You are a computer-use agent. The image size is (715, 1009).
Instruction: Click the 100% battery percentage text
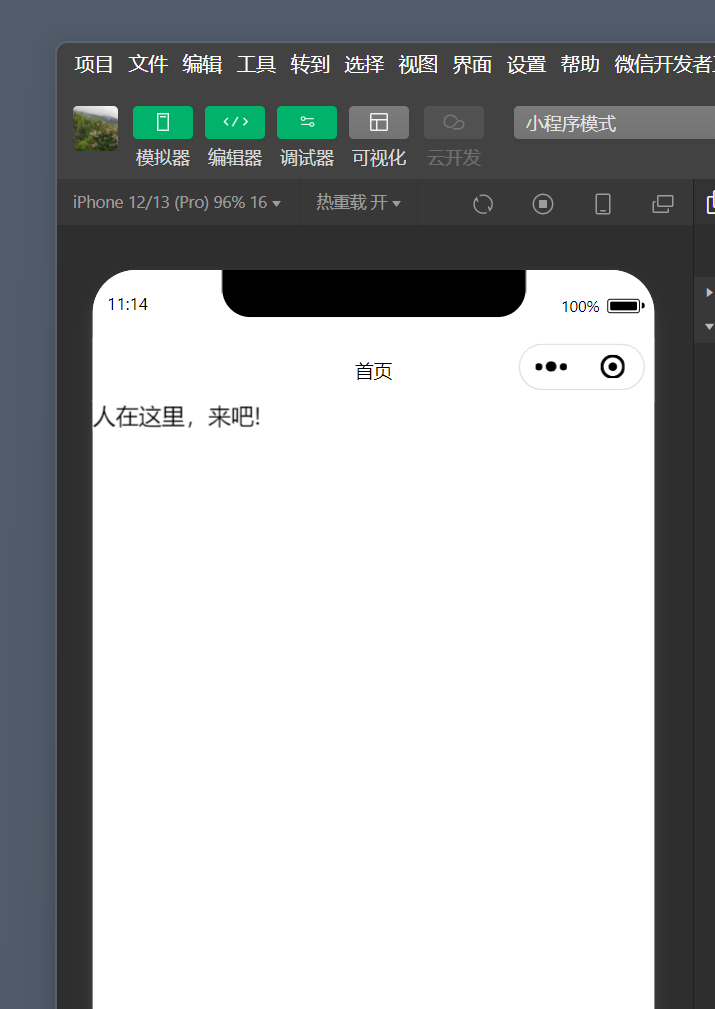(x=580, y=306)
